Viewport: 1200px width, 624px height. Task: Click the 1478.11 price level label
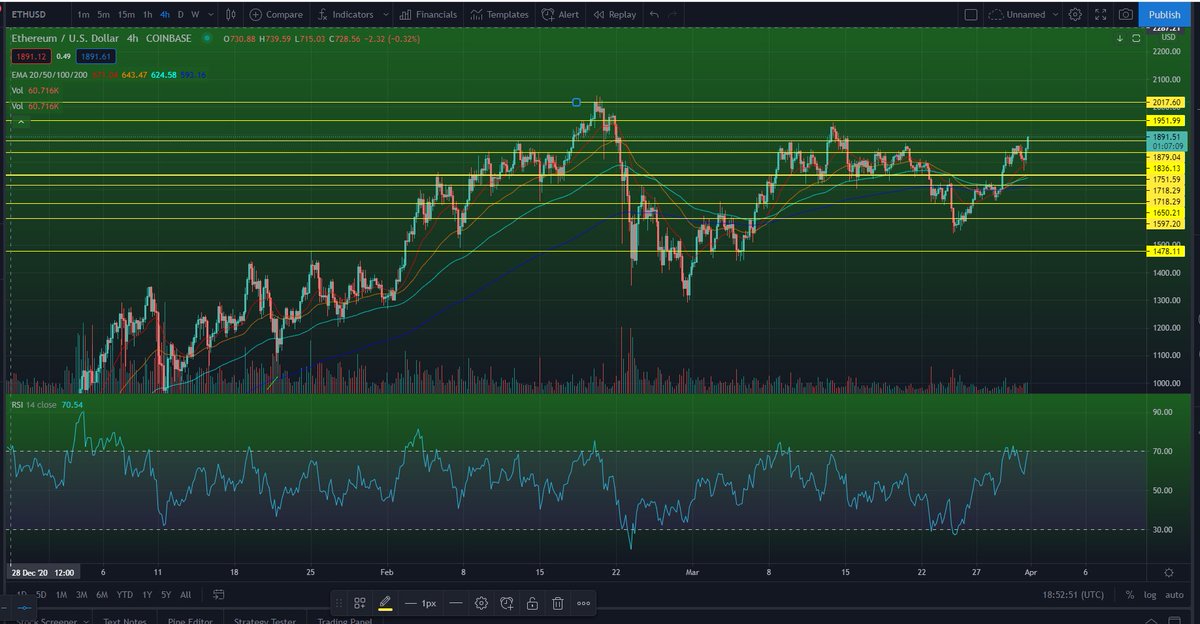click(x=1166, y=253)
